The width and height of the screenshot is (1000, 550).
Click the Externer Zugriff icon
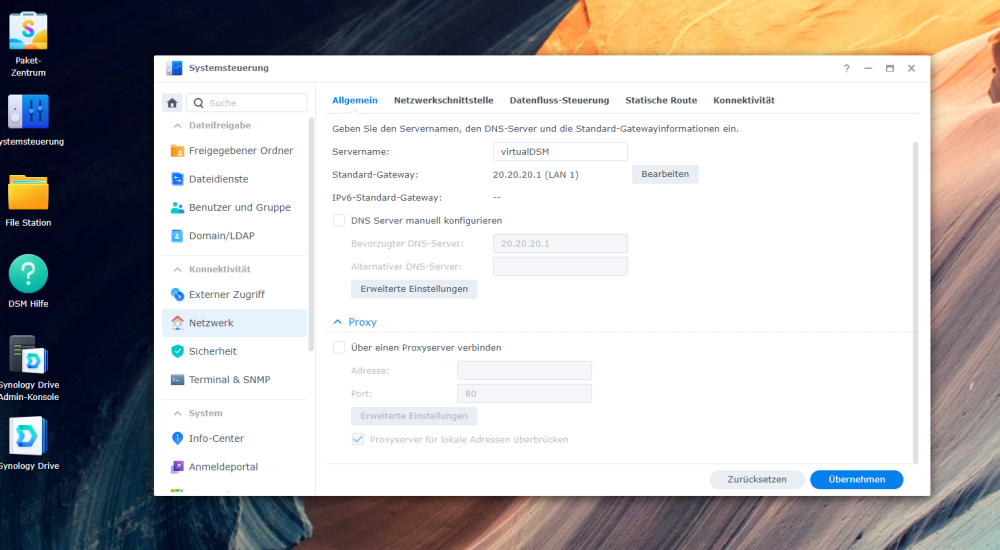[177, 294]
